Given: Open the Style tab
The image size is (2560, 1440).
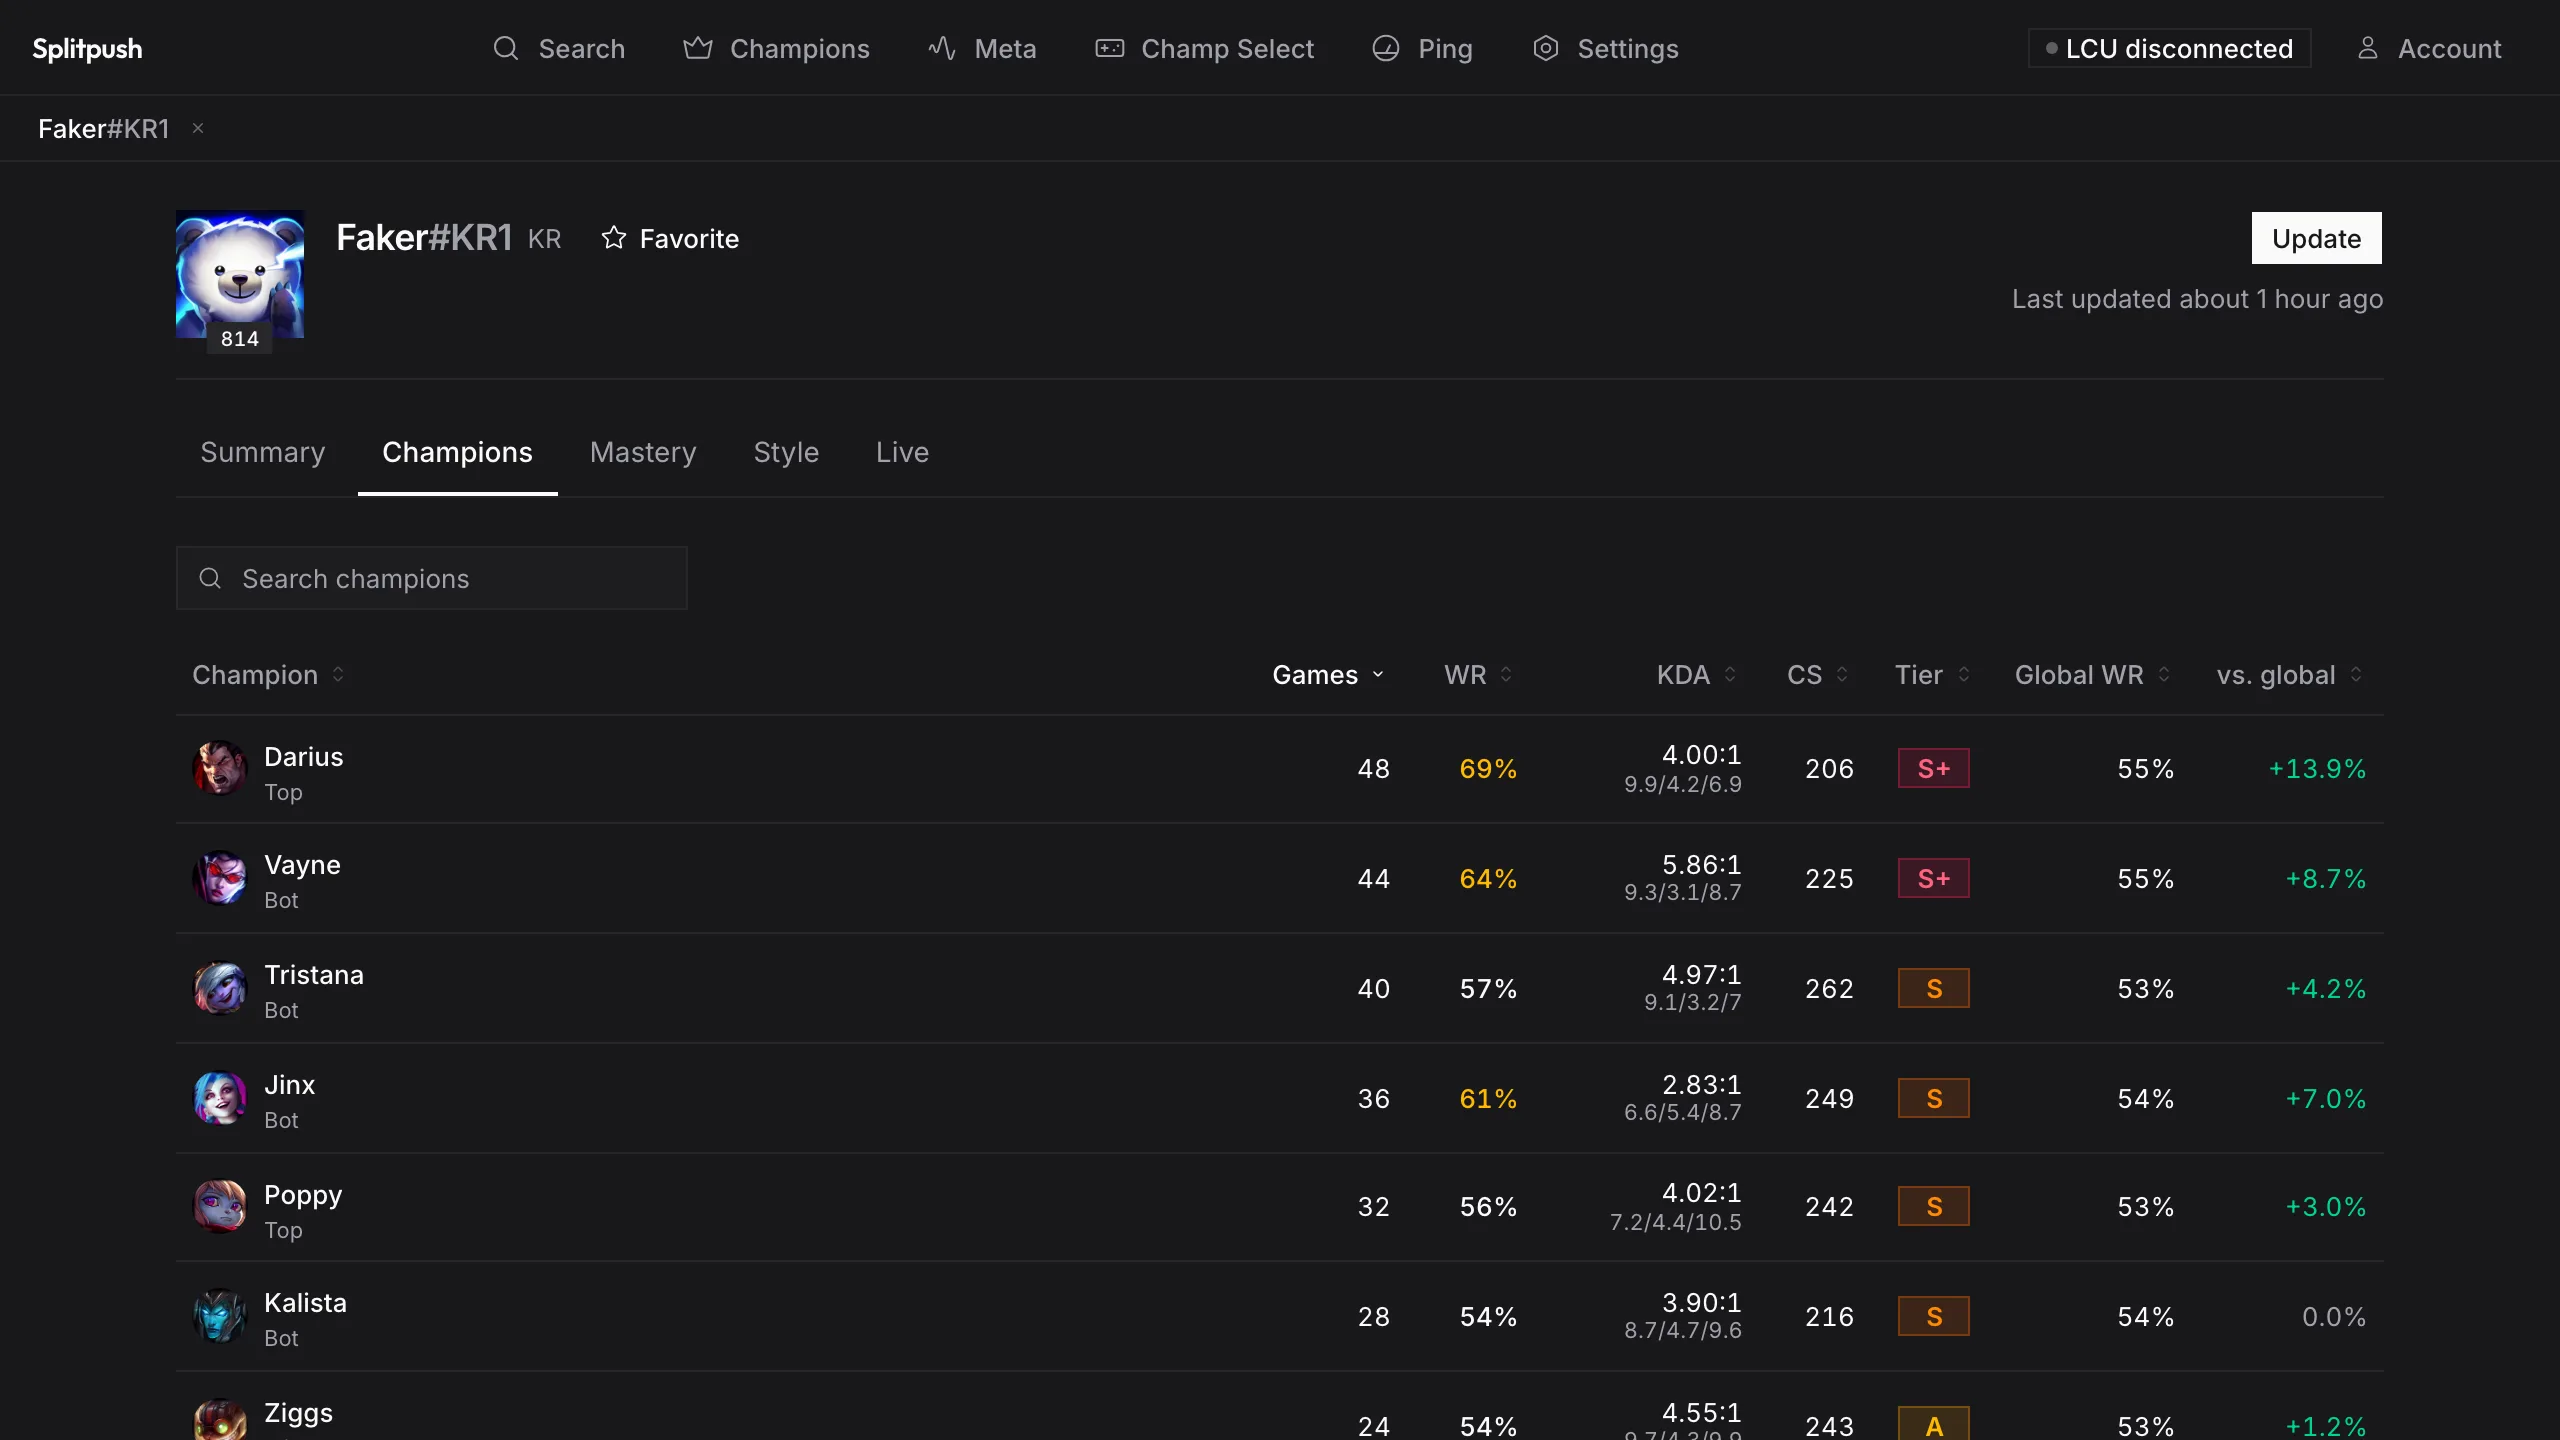Looking at the screenshot, I should [786, 452].
